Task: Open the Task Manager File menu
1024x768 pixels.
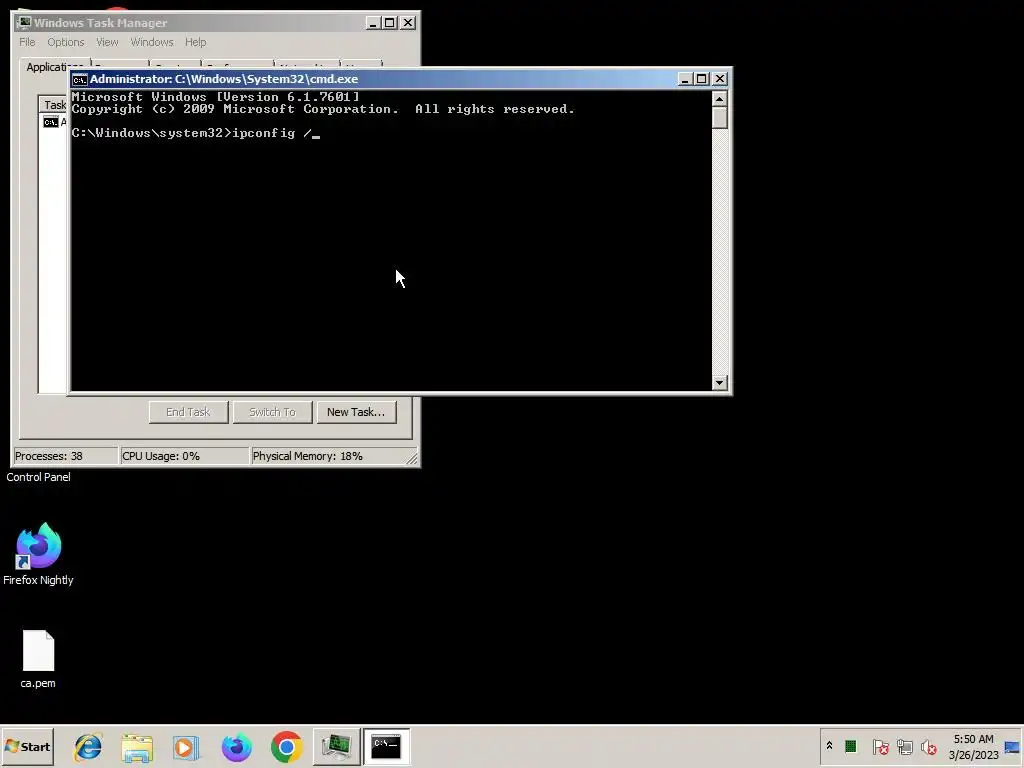Action: [x=27, y=42]
